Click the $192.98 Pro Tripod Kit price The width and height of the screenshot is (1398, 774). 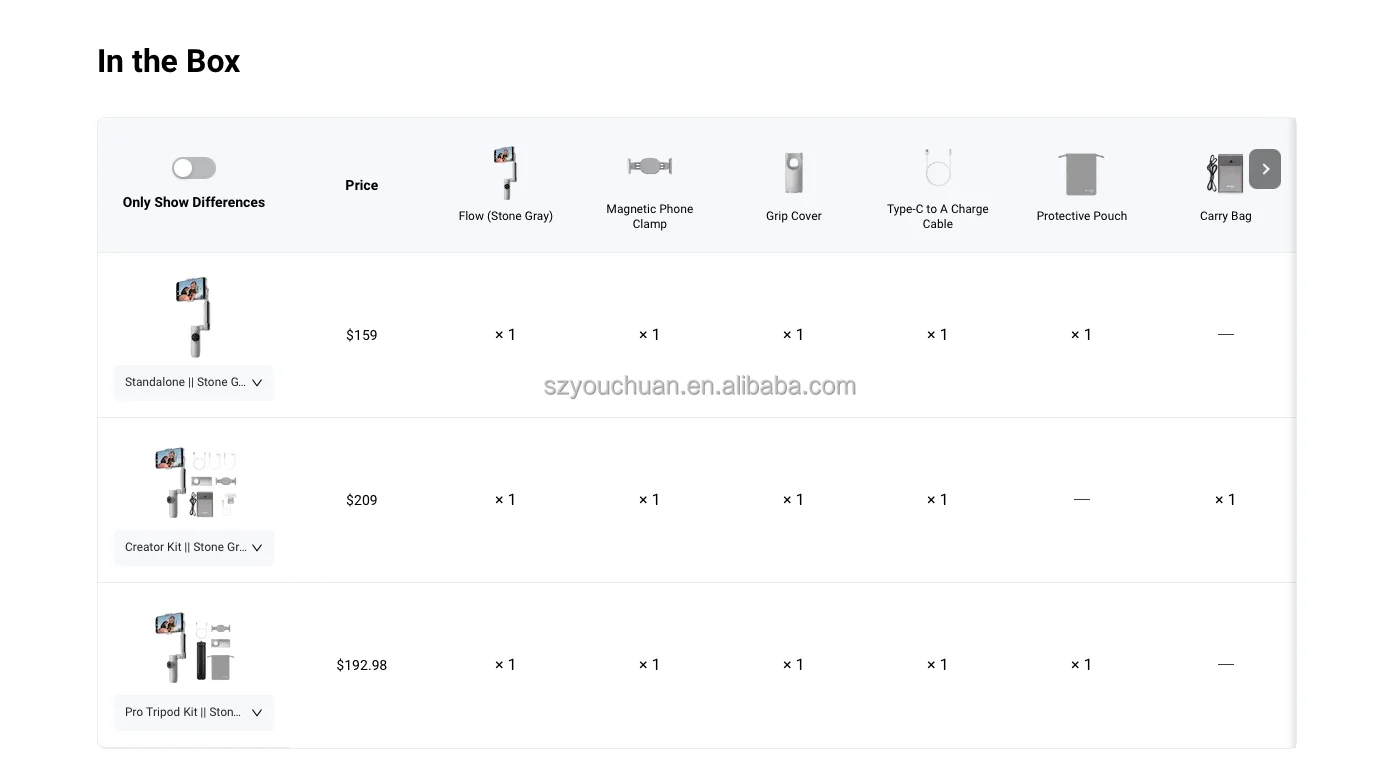coord(362,665)
